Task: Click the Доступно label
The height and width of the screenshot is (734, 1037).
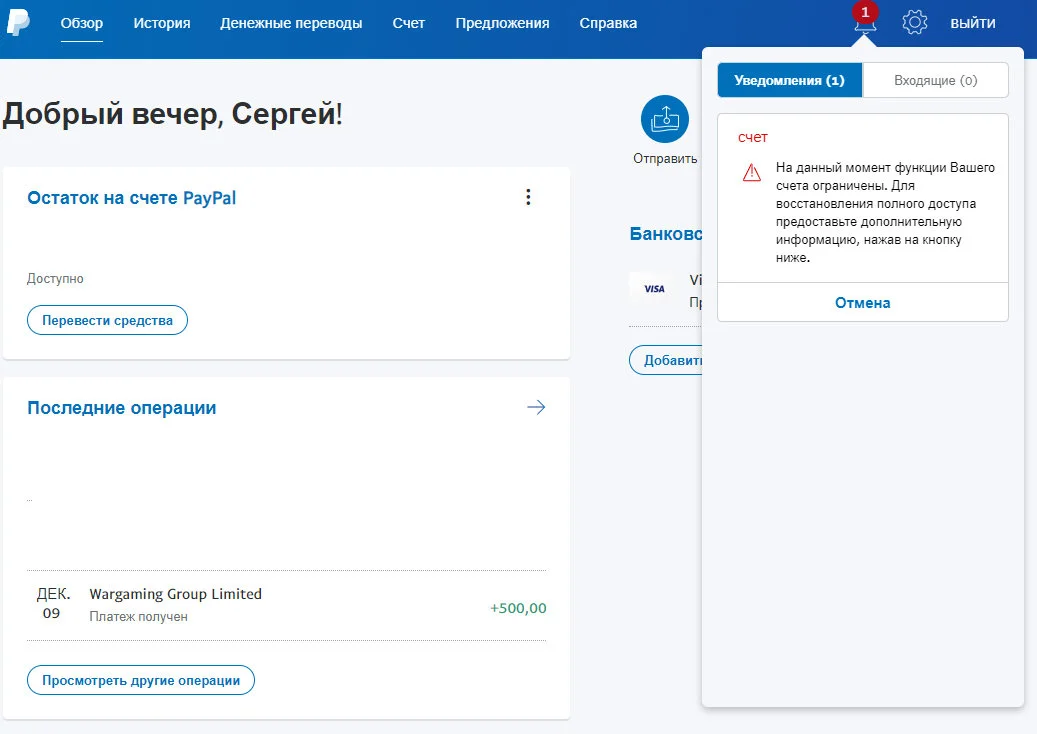Action: [55, 278]
